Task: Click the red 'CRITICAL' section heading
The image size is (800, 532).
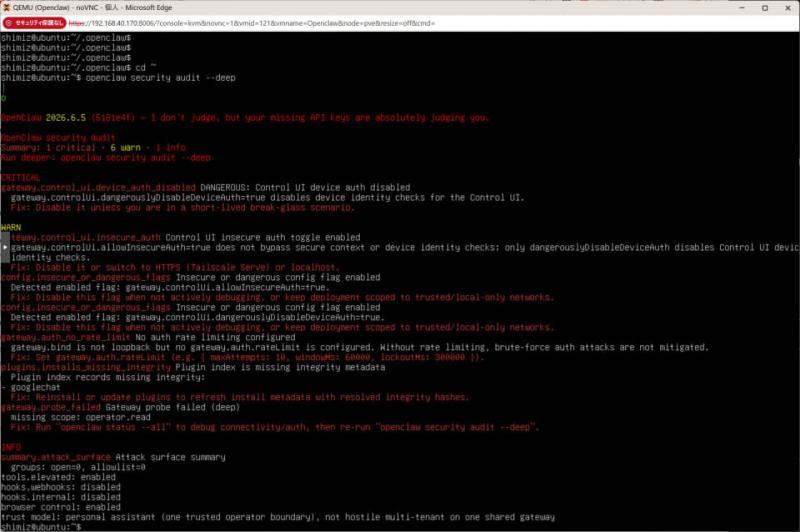Action: point(20,178)
